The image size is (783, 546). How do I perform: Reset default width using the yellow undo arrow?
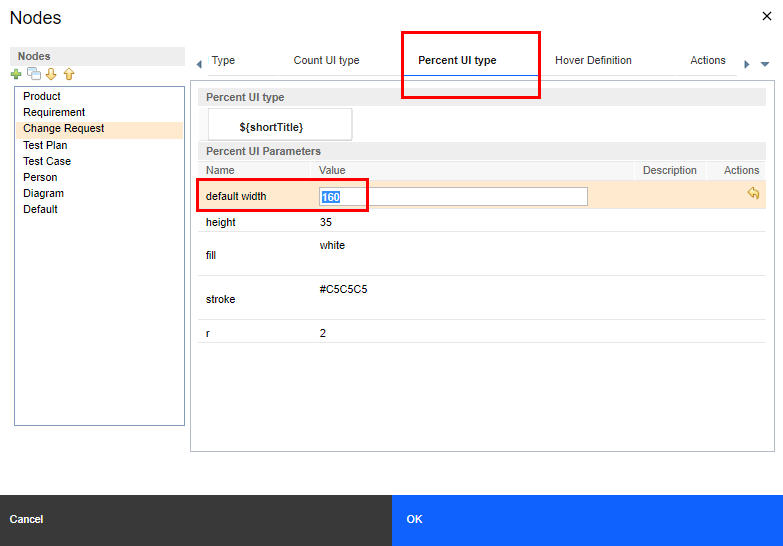click(753, 194)
